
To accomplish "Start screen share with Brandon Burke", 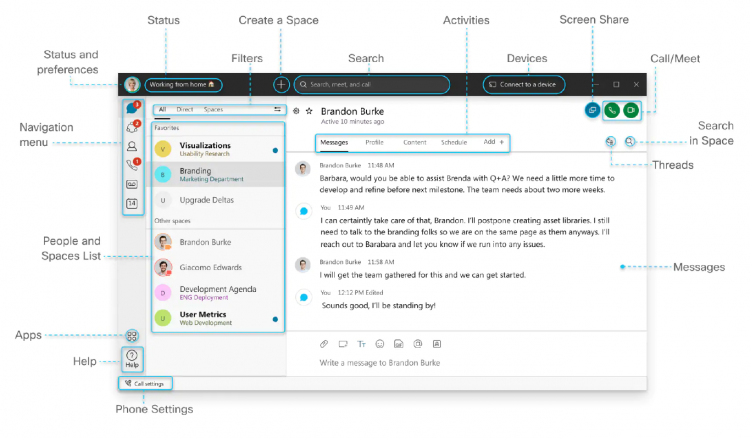I will [x=592, y=110].
